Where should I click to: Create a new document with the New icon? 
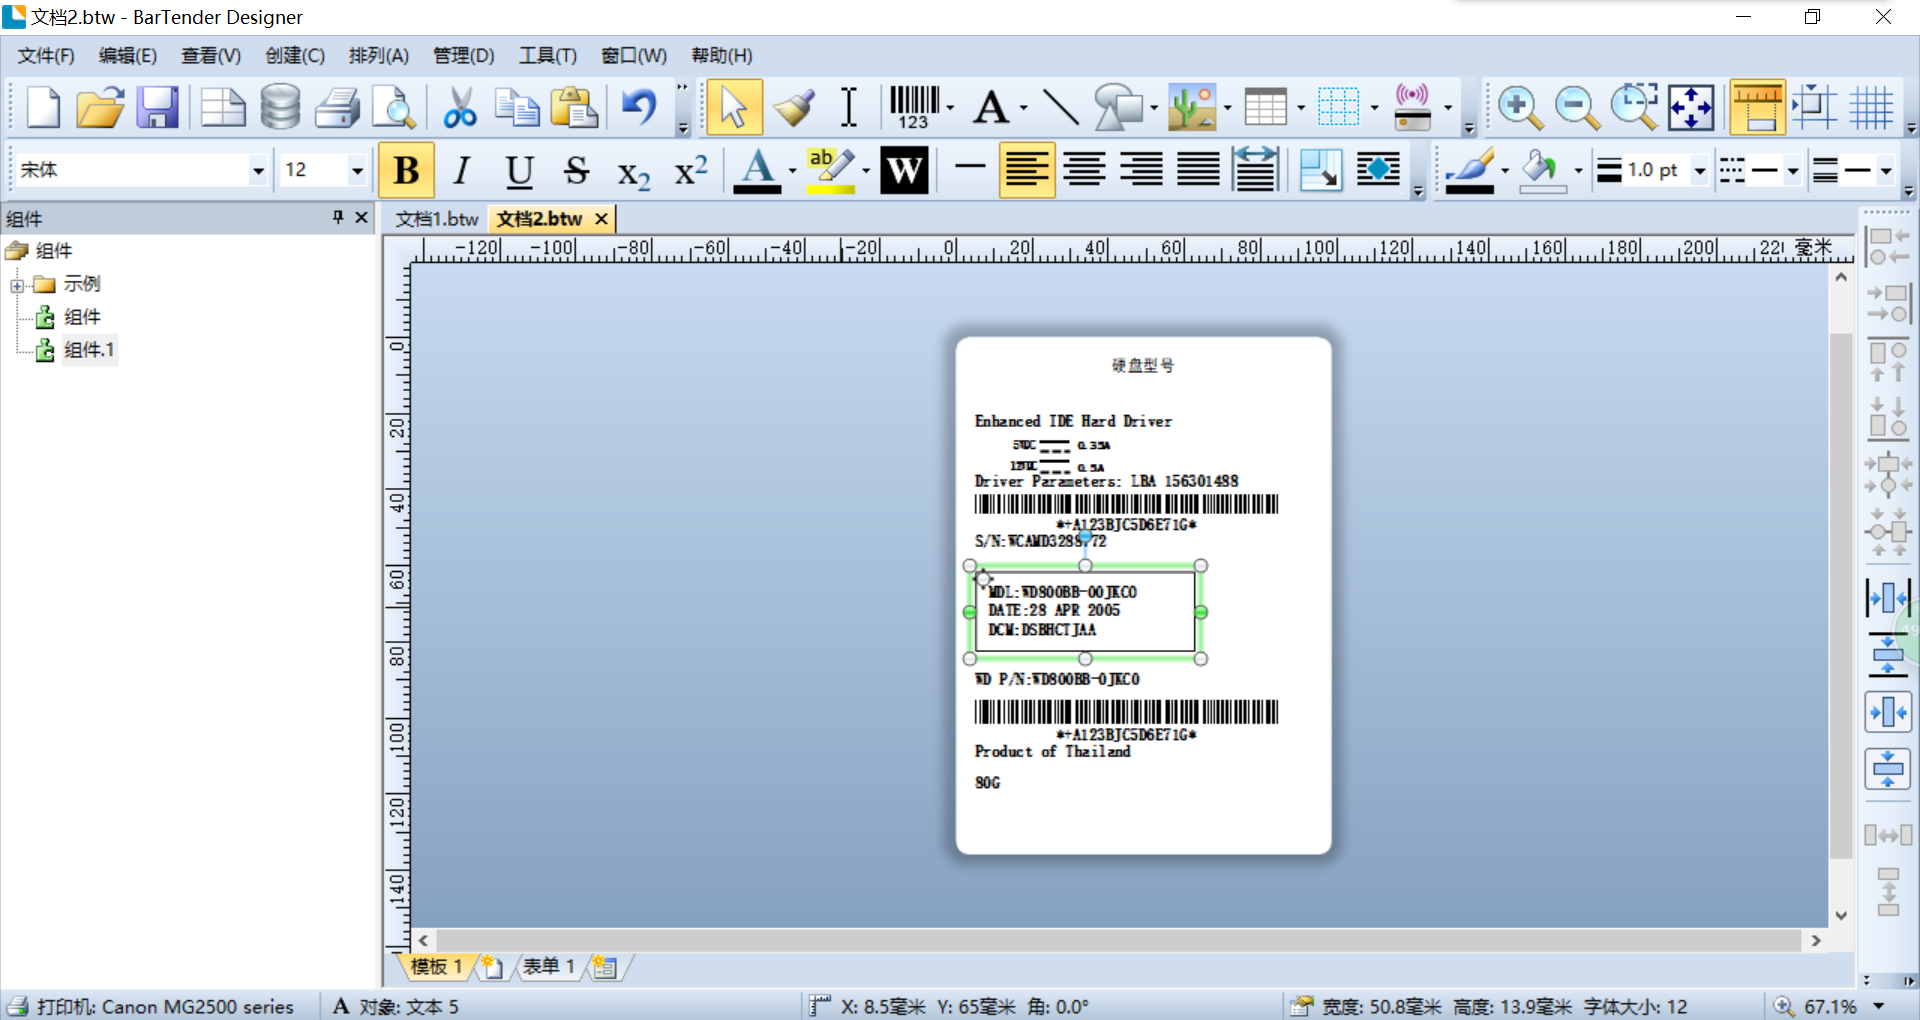coord(43,107)
